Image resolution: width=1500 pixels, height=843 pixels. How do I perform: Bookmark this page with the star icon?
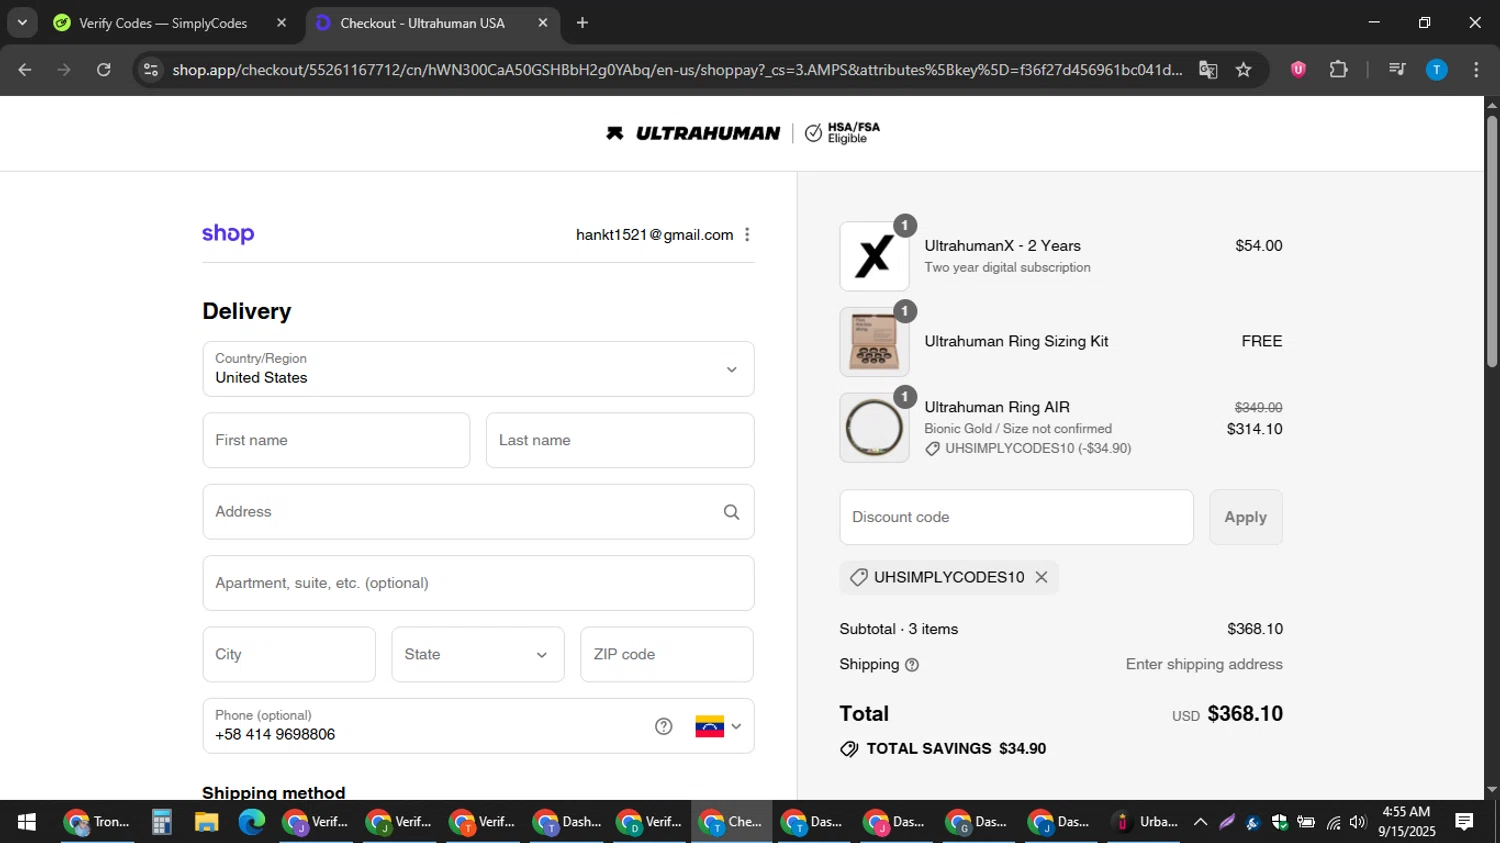click(1243, 70)
